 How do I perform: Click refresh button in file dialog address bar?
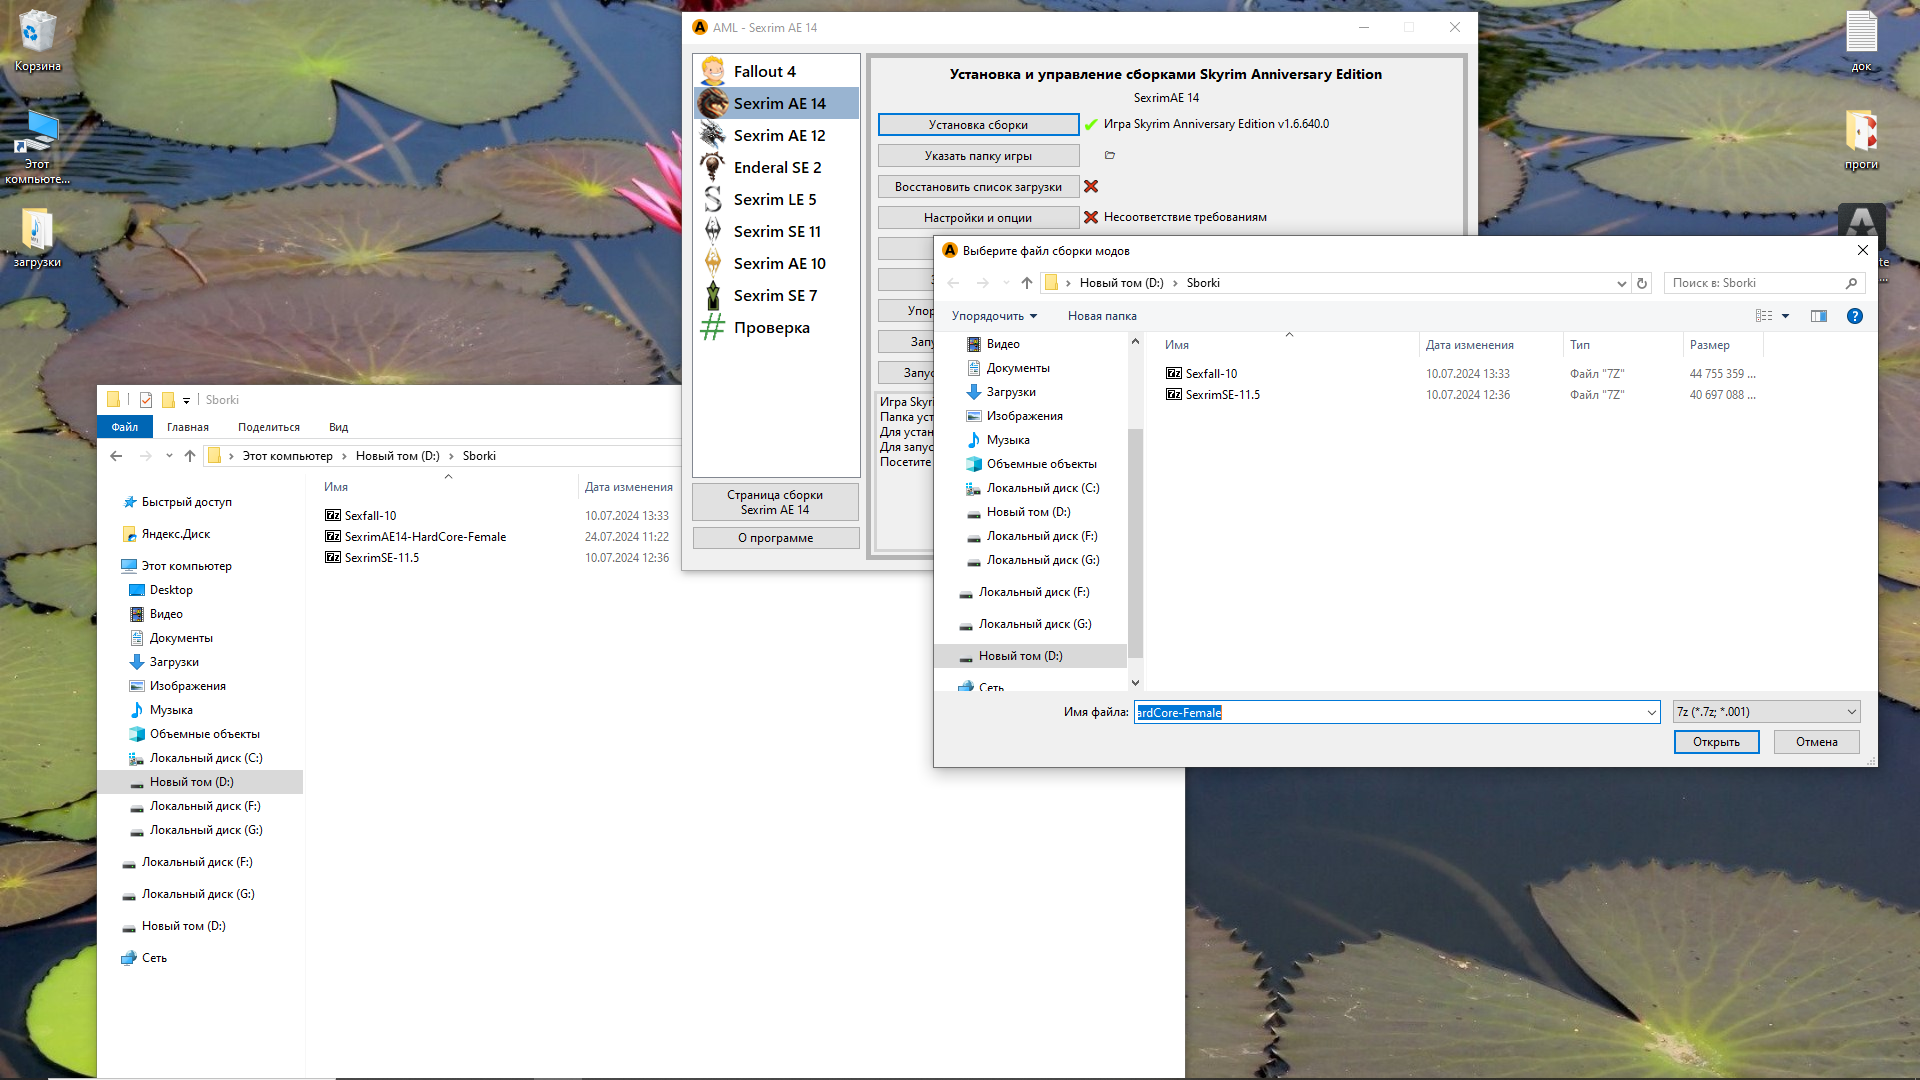1642,283
